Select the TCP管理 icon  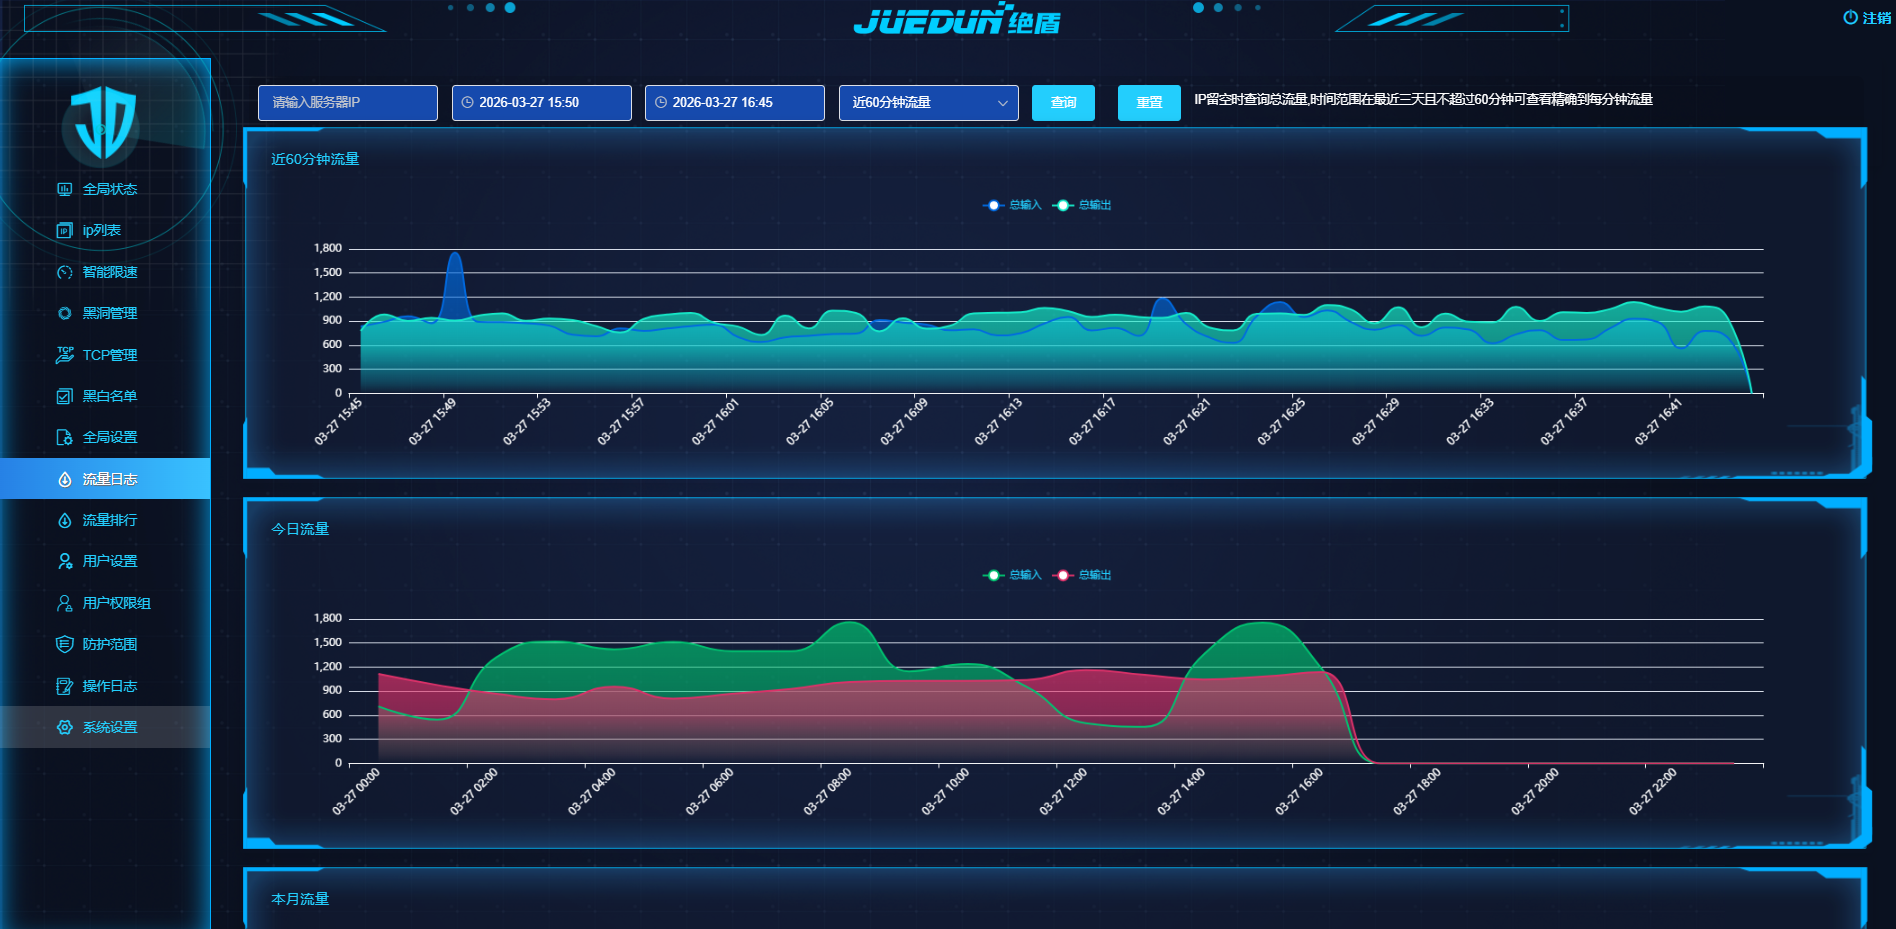65,355
